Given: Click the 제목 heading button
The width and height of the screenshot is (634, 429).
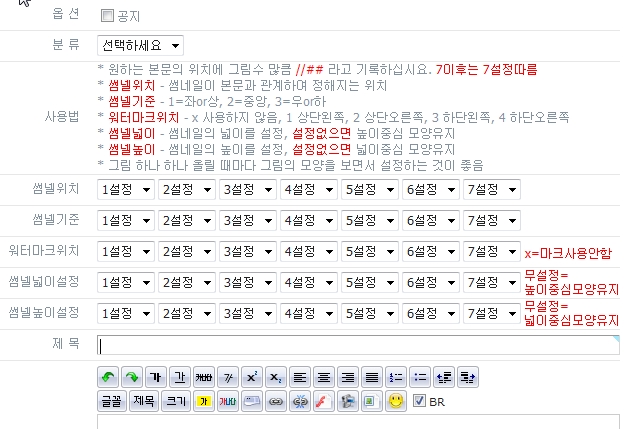Looking at the screenshot, I should pyautogui.click(x=143, y=401).
